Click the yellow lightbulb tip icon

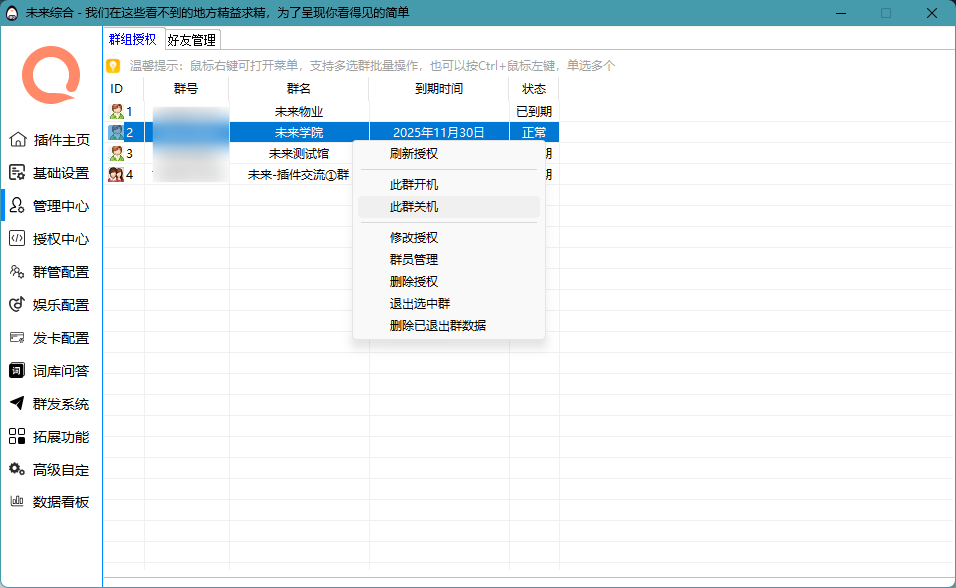(113, 66)
